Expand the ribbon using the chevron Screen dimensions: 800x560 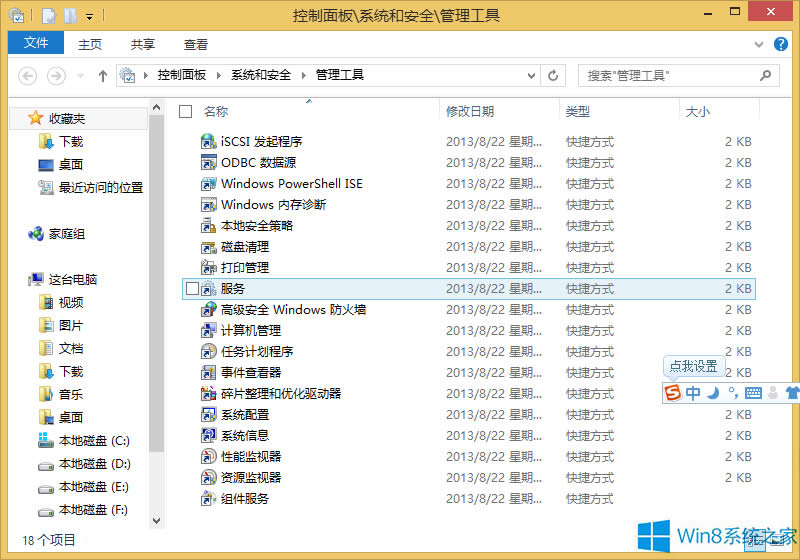pos(762,45)
